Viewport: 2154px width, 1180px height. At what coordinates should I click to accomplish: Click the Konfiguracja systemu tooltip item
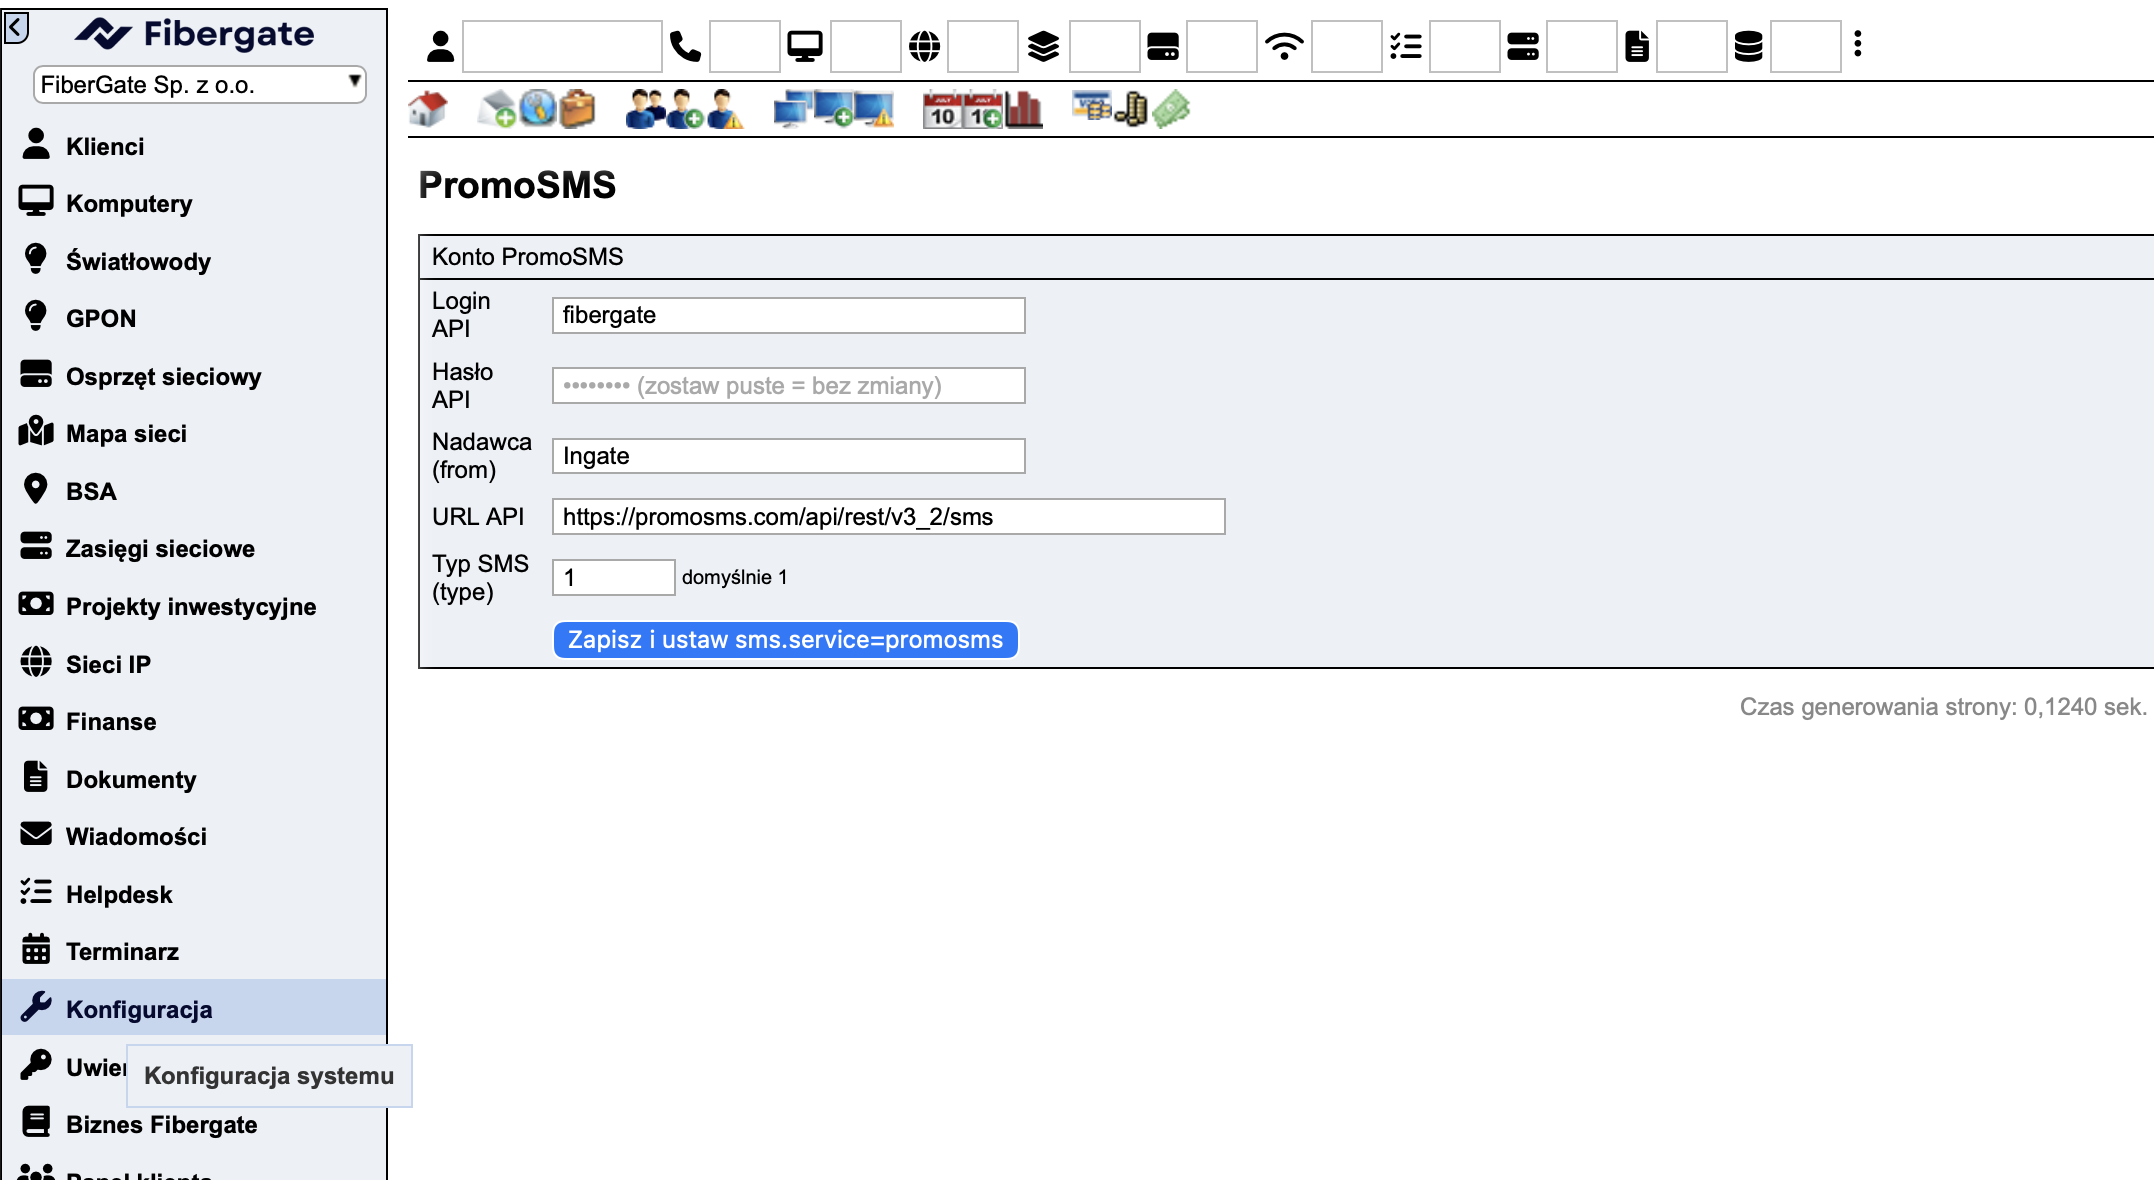click(x=269, y=1076)
